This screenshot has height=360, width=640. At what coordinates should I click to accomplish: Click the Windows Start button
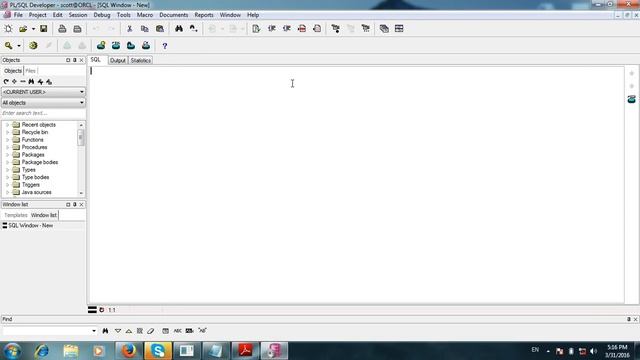pyautogui.click(x=12, y=351)
